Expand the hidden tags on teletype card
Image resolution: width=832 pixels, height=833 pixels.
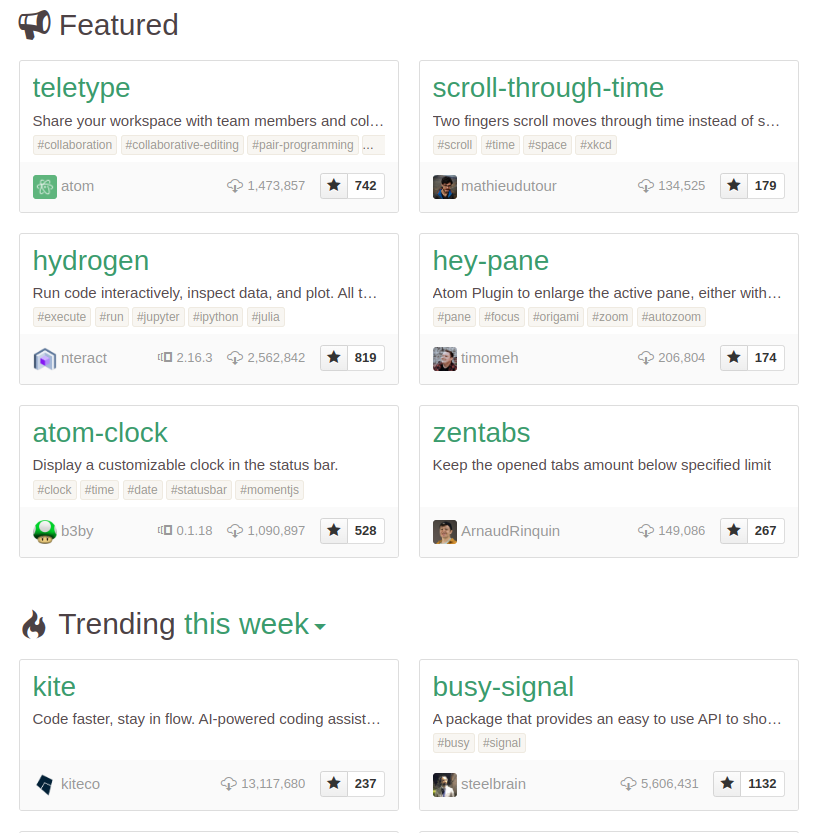pos(368,144)
